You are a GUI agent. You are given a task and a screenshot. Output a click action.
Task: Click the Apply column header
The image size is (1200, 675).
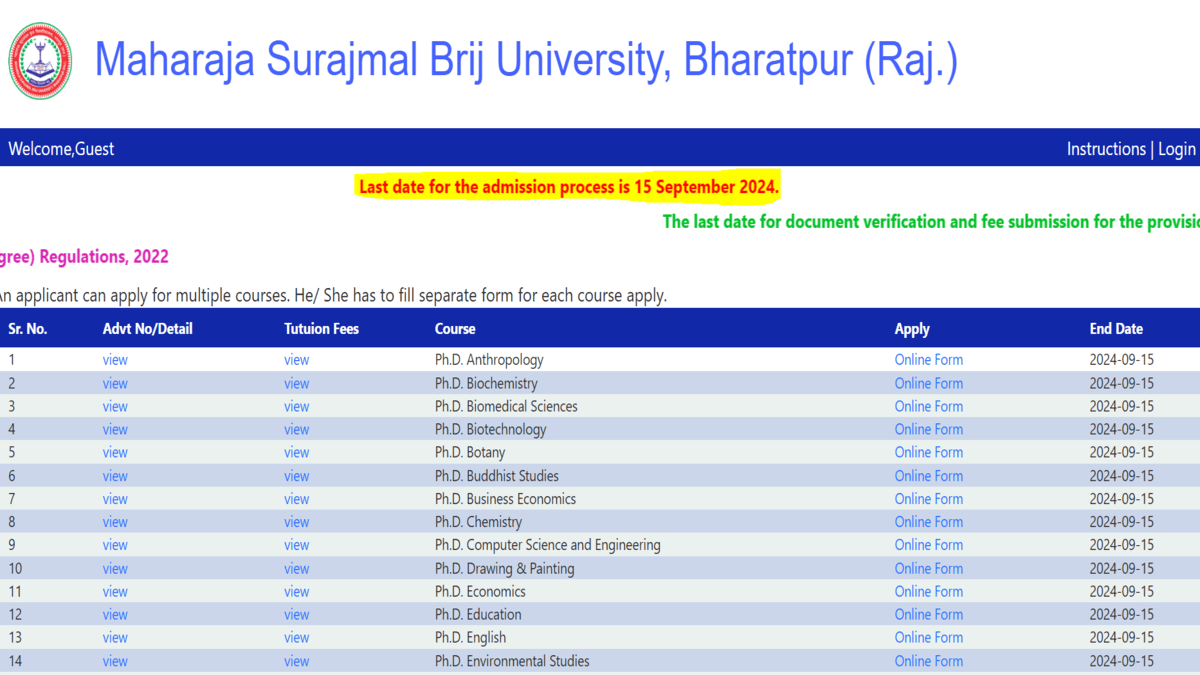click(912, 329)
